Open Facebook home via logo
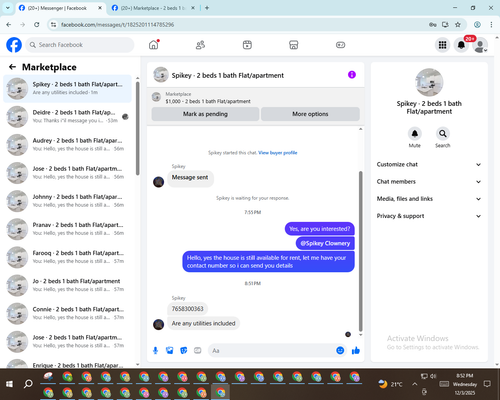Screen dimensions: 500x400 [14, 45]
